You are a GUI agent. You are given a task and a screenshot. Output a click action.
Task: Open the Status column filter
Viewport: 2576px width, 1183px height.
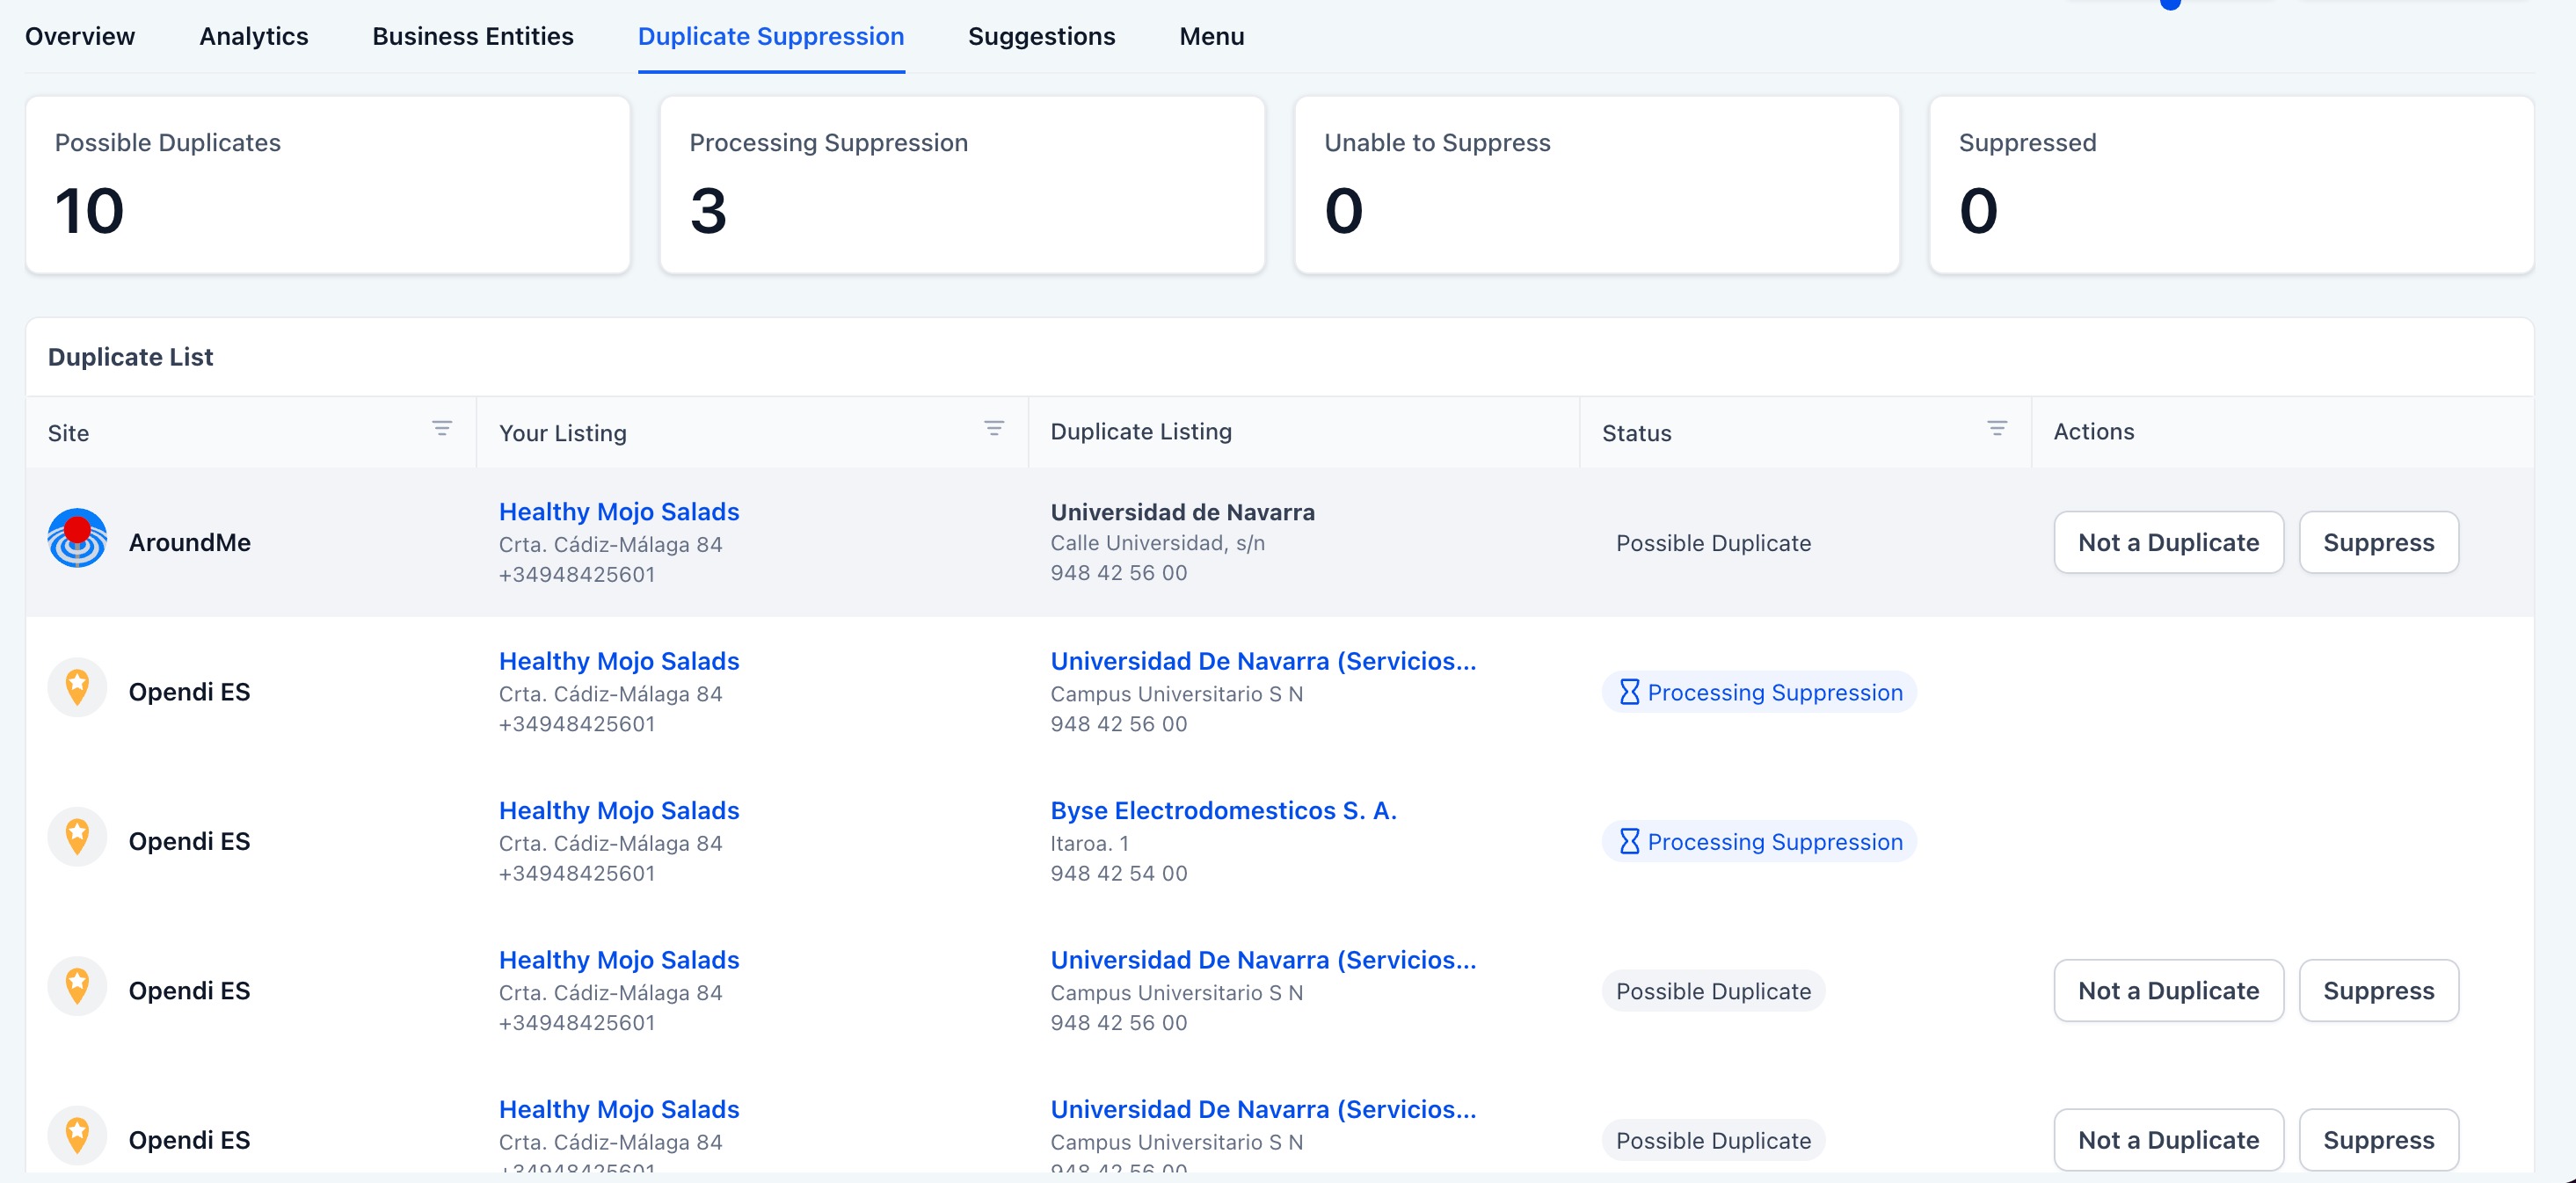(x=1996, y=429)
